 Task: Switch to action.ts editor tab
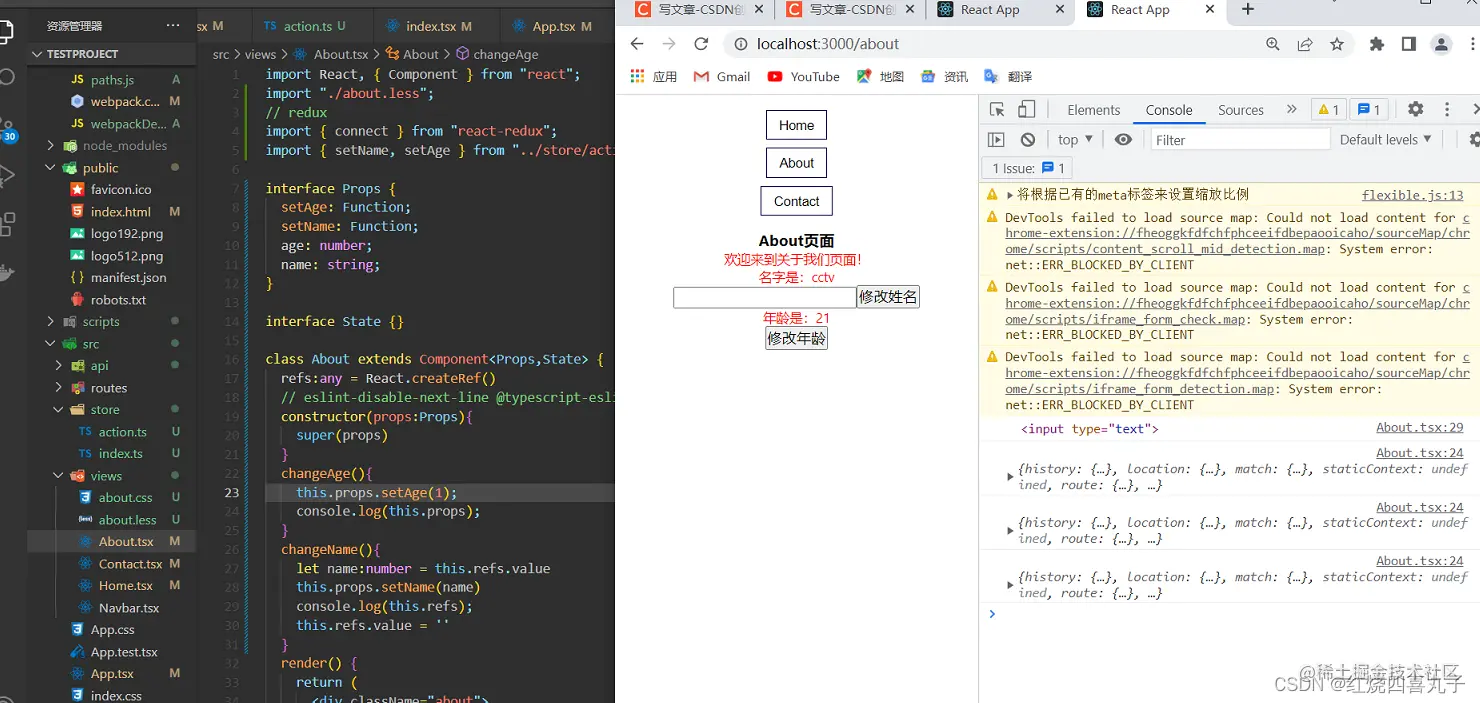click(307, 26)
